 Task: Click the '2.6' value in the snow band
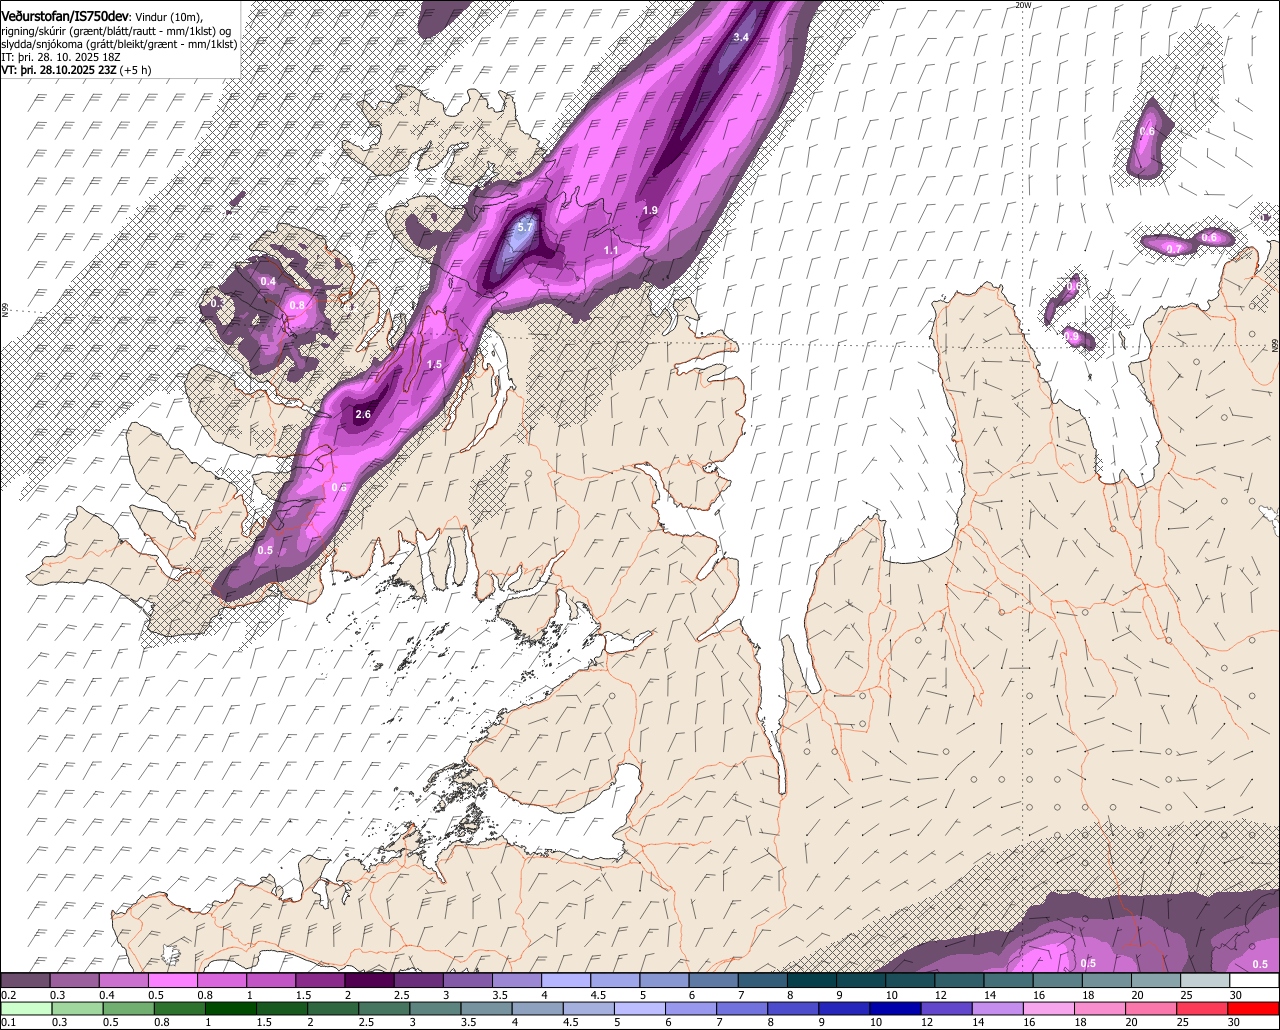click(363, 414)
